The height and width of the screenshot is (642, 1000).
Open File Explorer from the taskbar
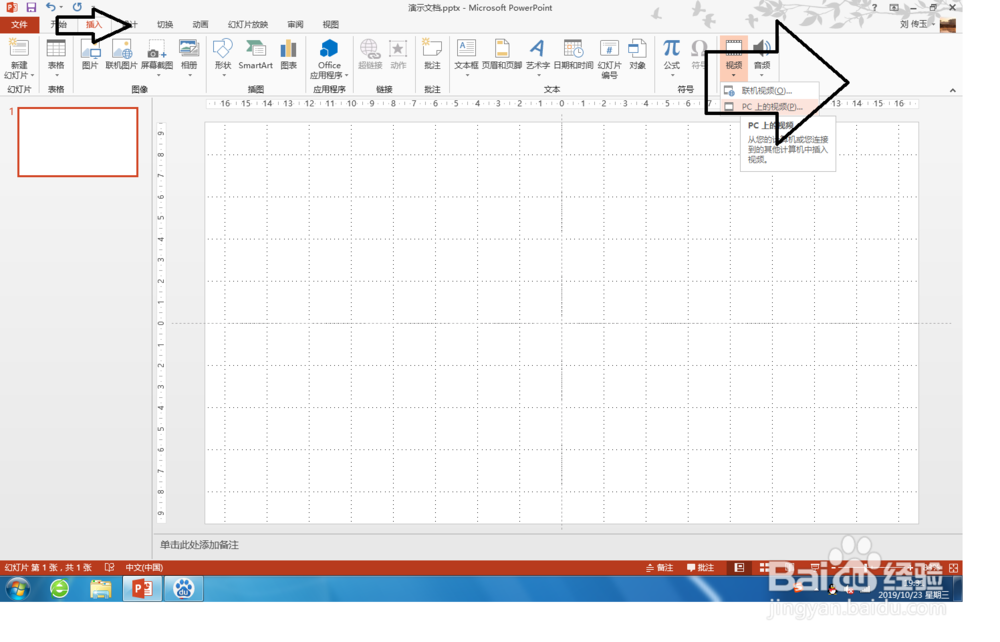(x=101, y=588)
